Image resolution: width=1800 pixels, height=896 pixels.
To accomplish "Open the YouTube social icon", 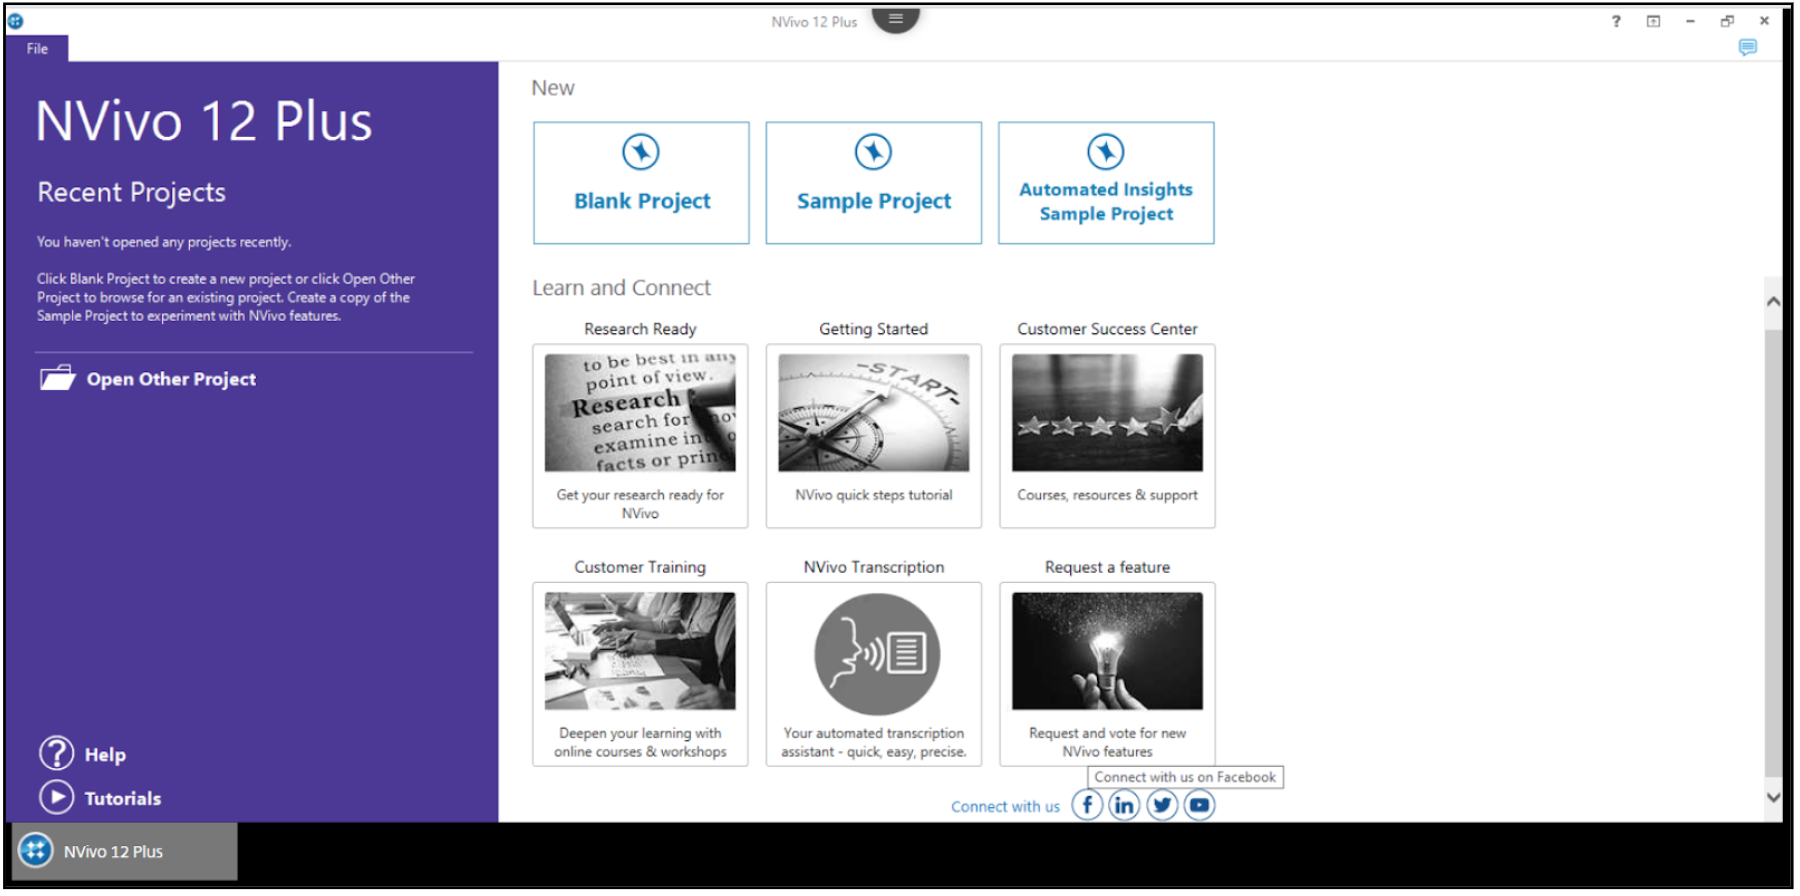I will click(x=1199, y=805).
